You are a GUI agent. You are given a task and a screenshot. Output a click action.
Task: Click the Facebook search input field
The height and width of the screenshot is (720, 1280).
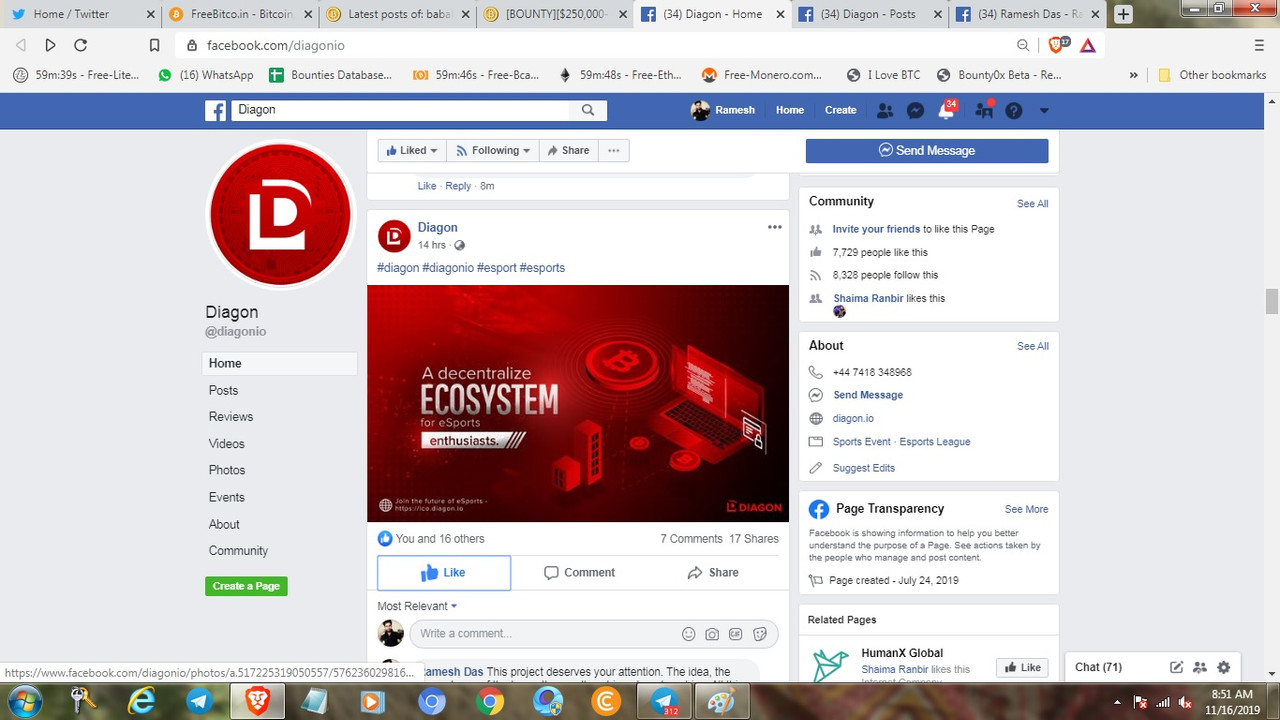coord(401,110)
